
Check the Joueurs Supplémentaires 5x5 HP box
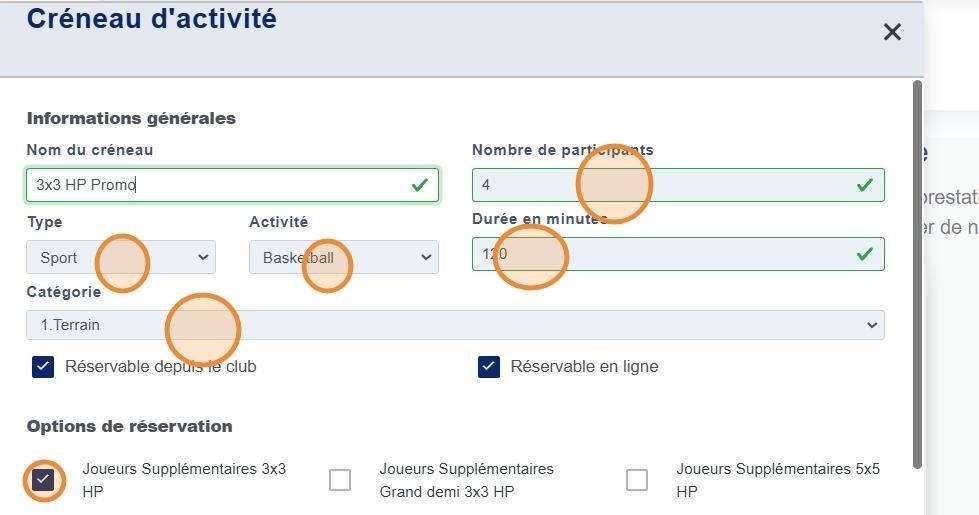coord(637,480)
